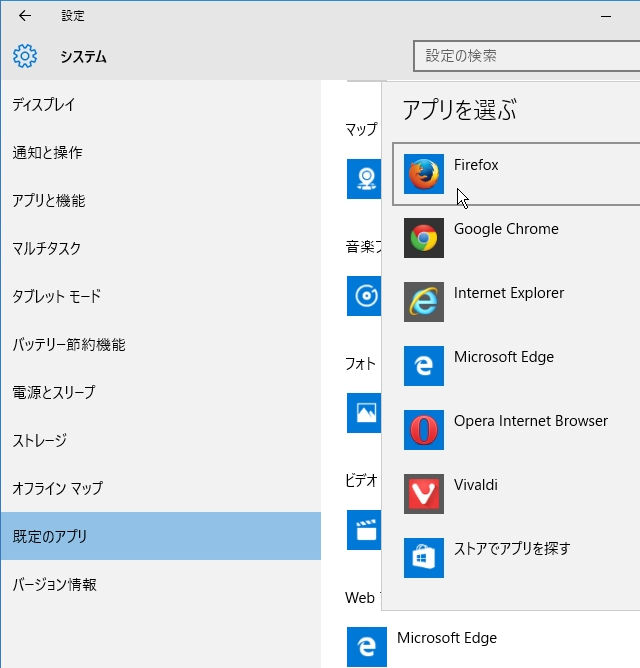
Task: Open the マルチタスク section
Action: (x=161, y=248)
